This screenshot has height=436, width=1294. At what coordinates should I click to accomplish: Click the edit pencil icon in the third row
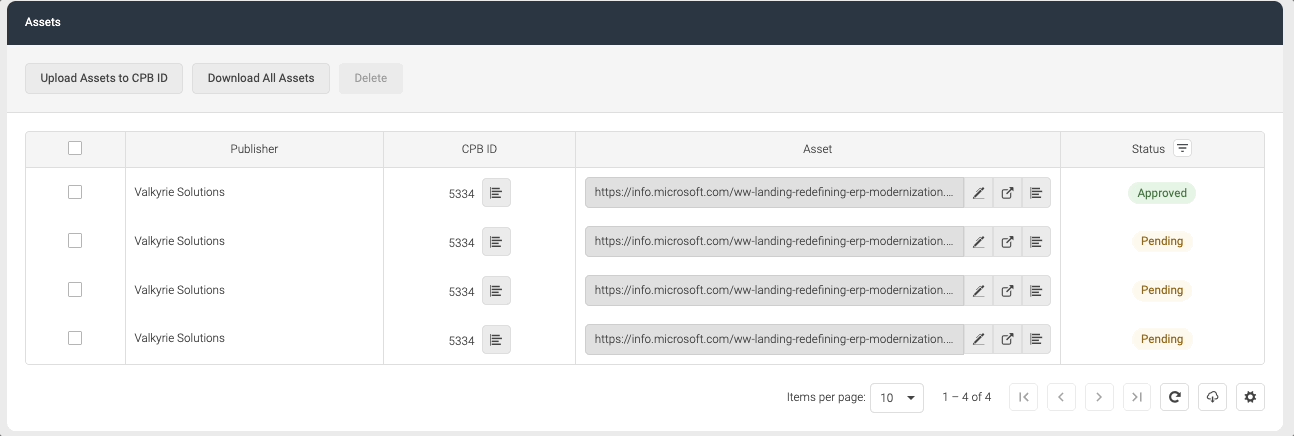click(x=979, y=291)
